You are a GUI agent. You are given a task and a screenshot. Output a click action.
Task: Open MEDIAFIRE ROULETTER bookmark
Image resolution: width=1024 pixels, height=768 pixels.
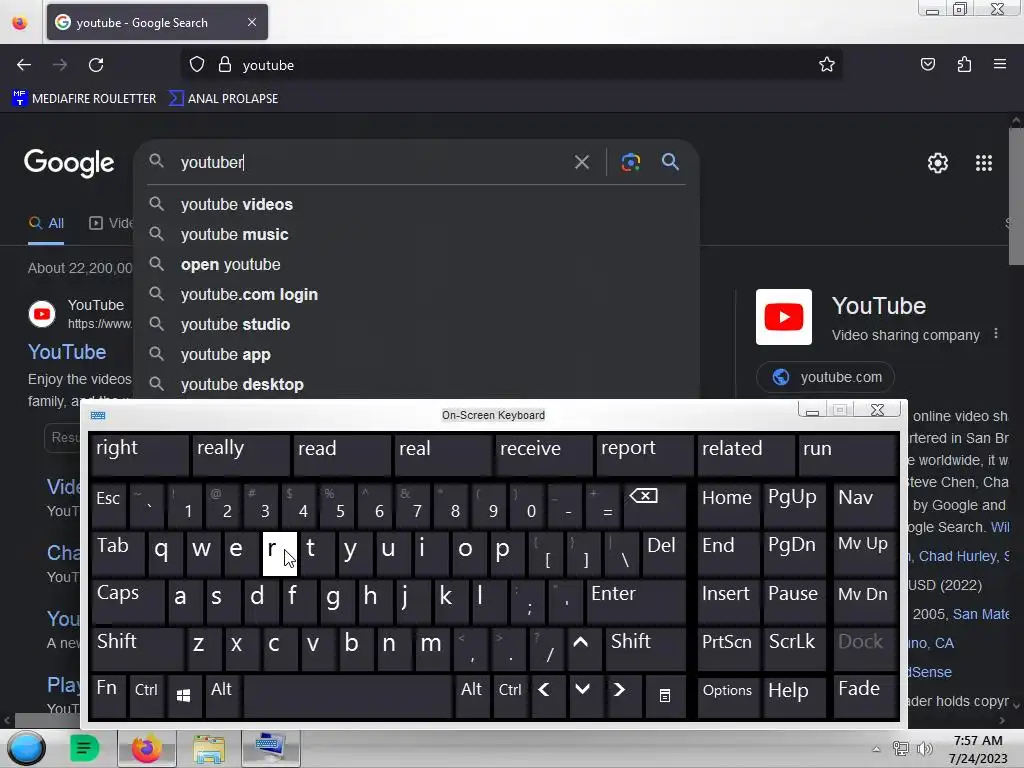84,99
